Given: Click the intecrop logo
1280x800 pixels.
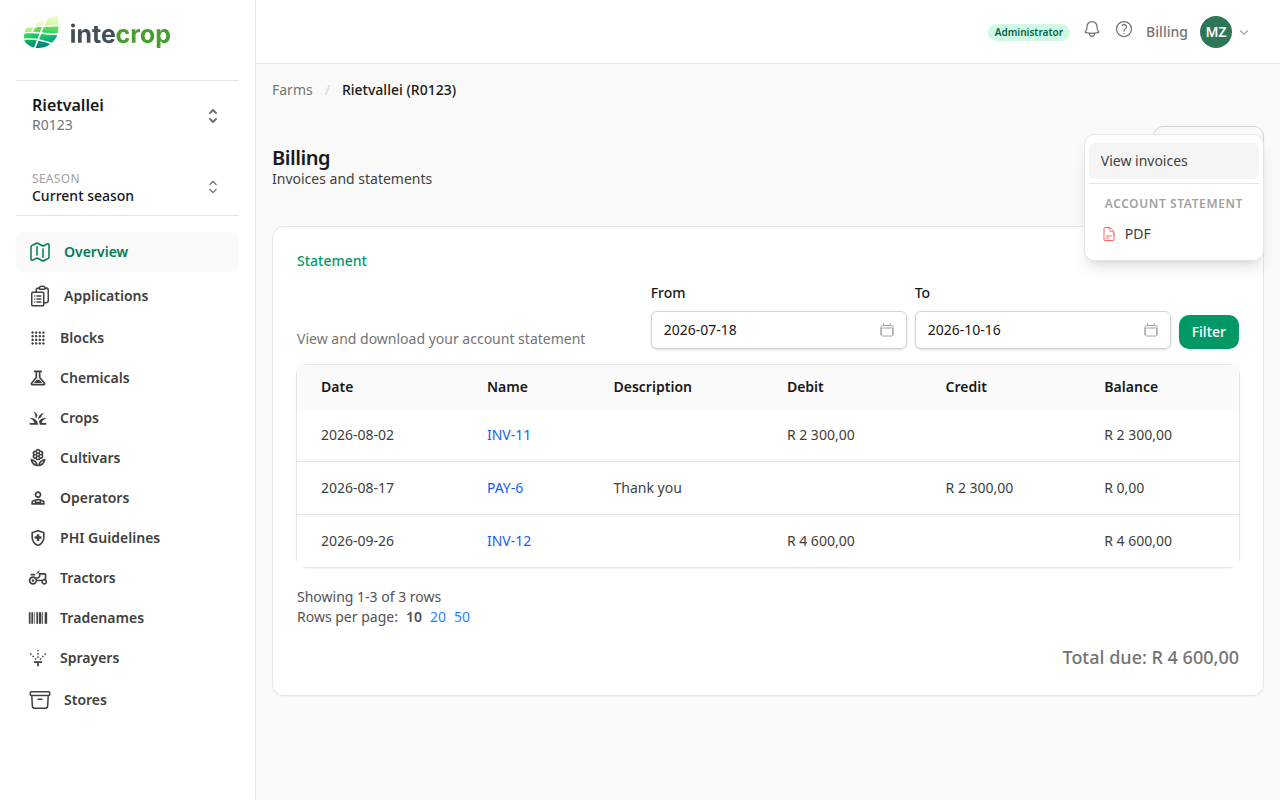Looking at the screenshot, I should 97,35.
